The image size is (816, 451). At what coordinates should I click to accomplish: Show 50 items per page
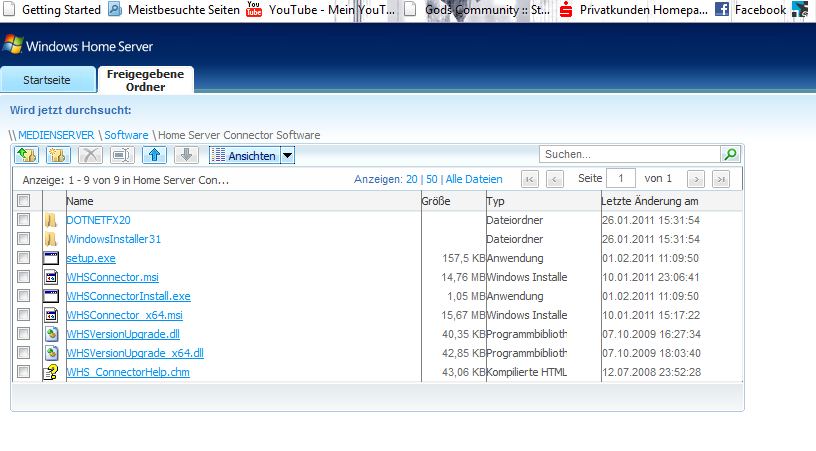(432, 179)
